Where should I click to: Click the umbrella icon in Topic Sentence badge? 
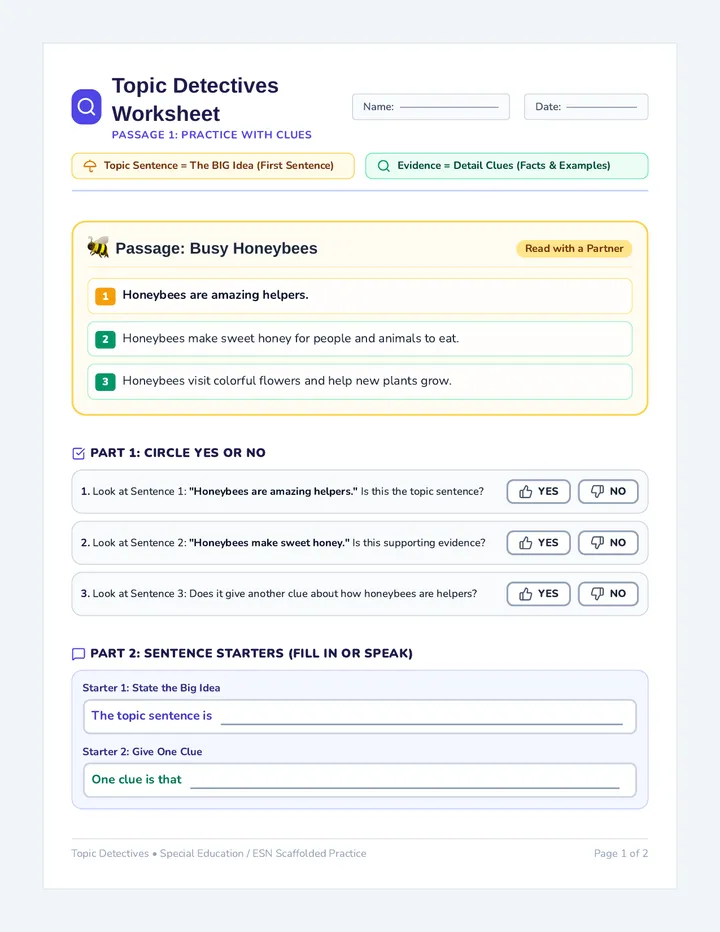[x=90, y=166]
